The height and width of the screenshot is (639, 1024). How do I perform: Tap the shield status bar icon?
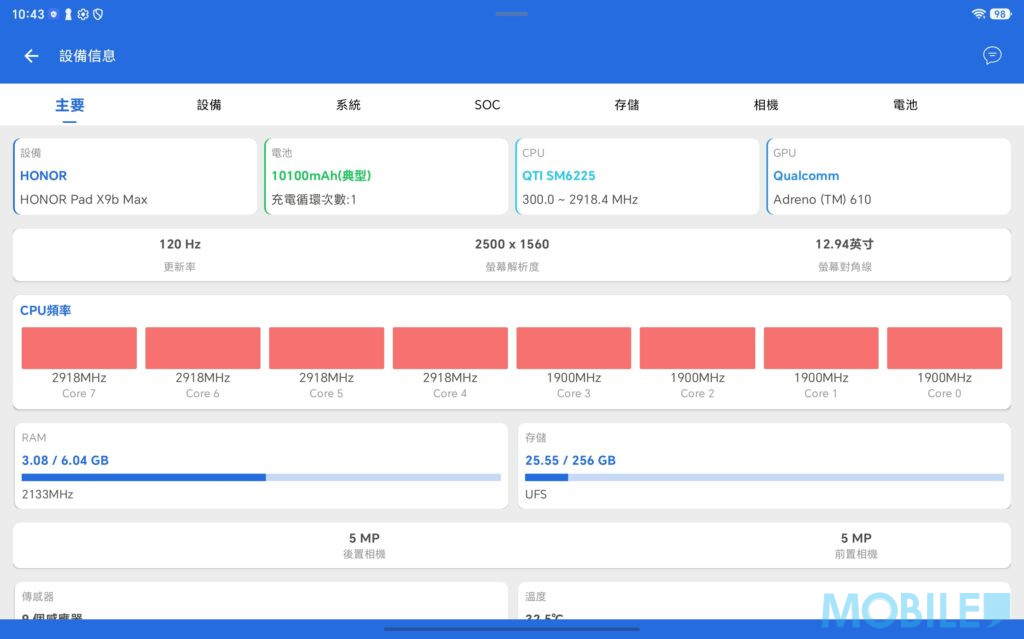tap(98, 14)
